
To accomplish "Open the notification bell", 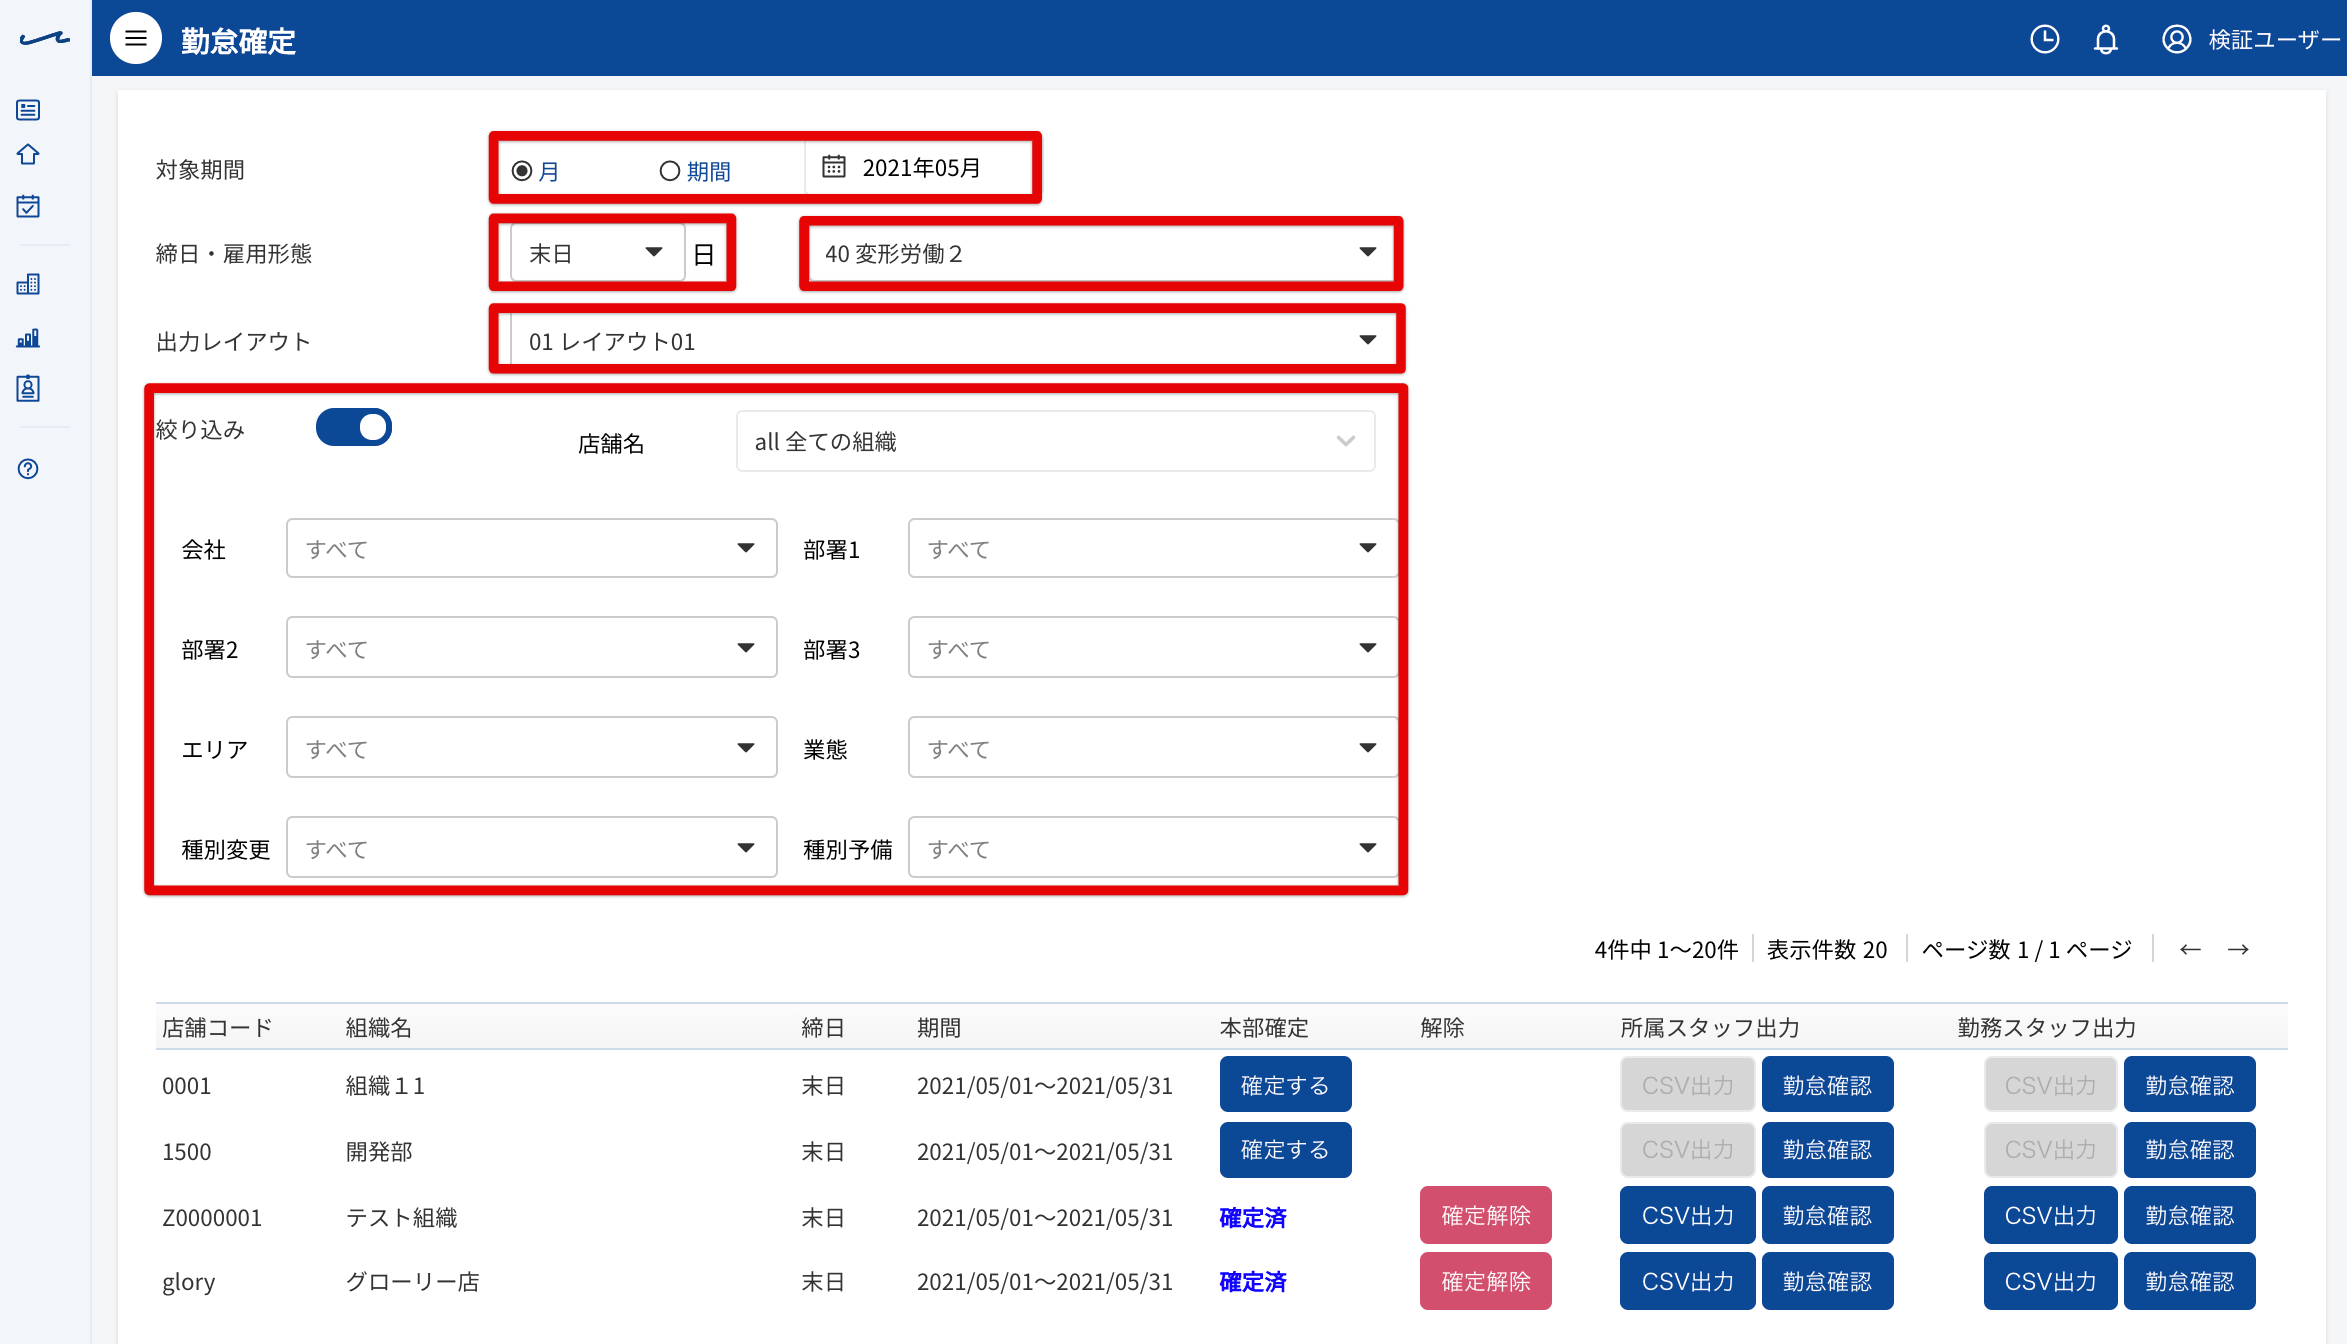I will point(2106,40).
